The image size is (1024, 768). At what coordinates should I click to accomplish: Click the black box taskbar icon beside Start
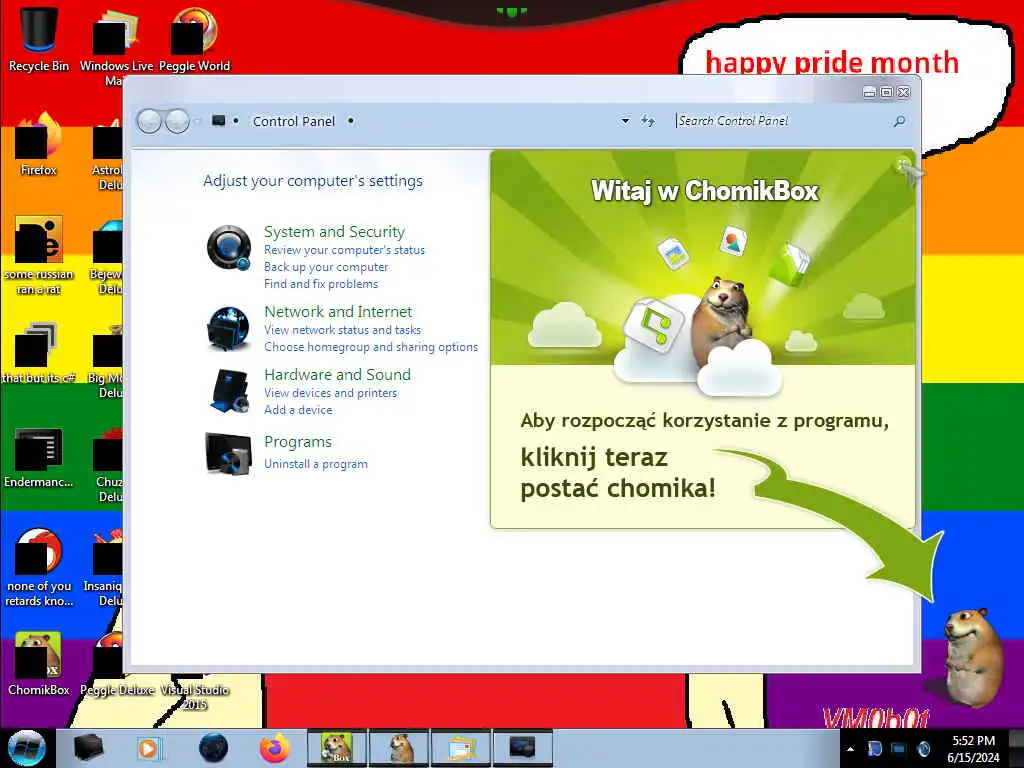point(88,748)
